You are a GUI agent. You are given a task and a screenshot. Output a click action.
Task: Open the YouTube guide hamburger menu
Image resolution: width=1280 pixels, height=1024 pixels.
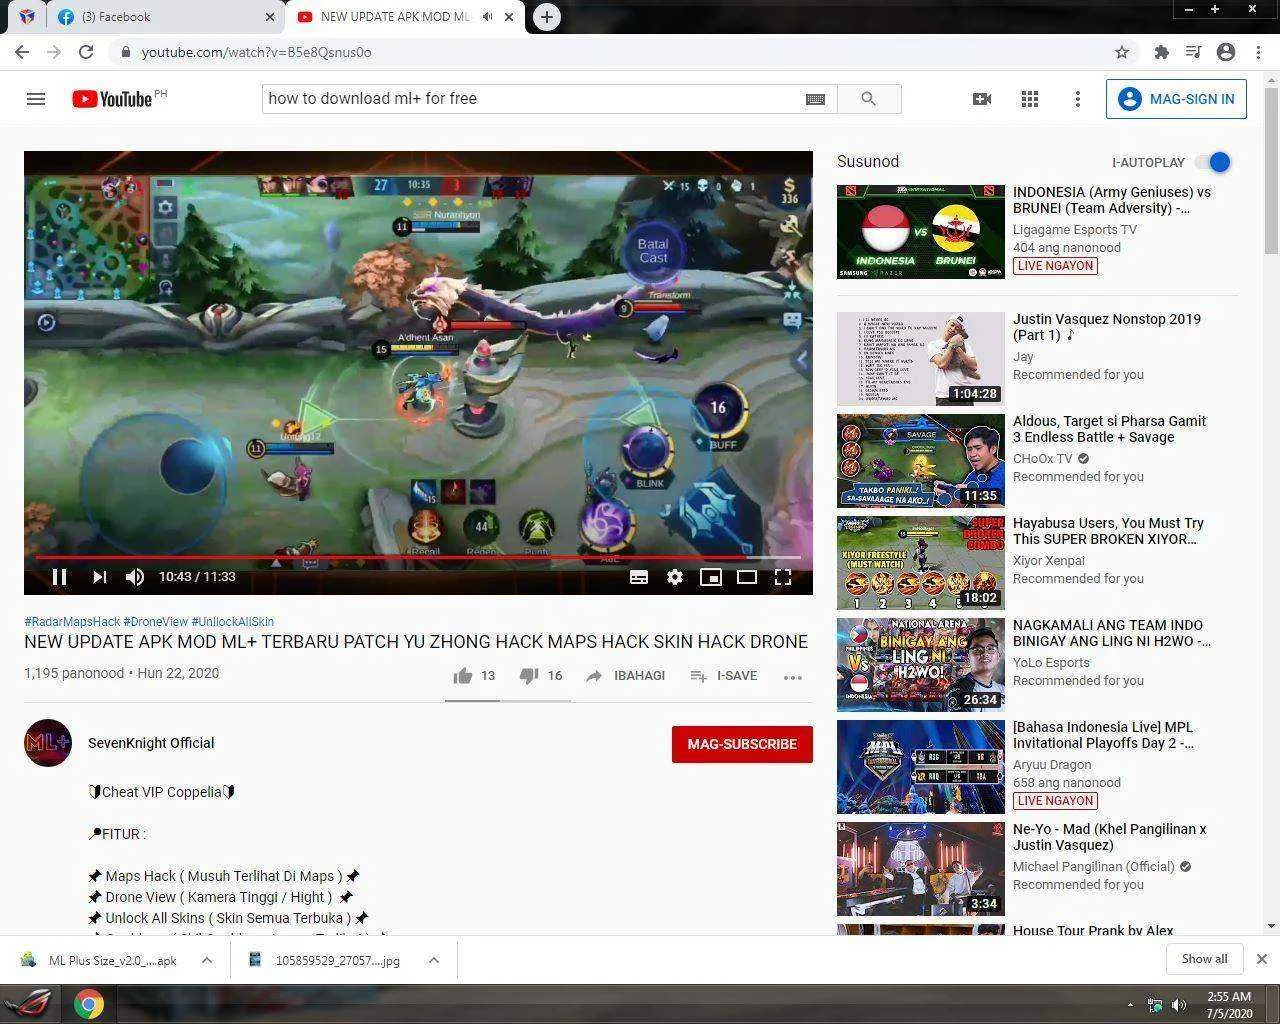(x=36, y=99)
